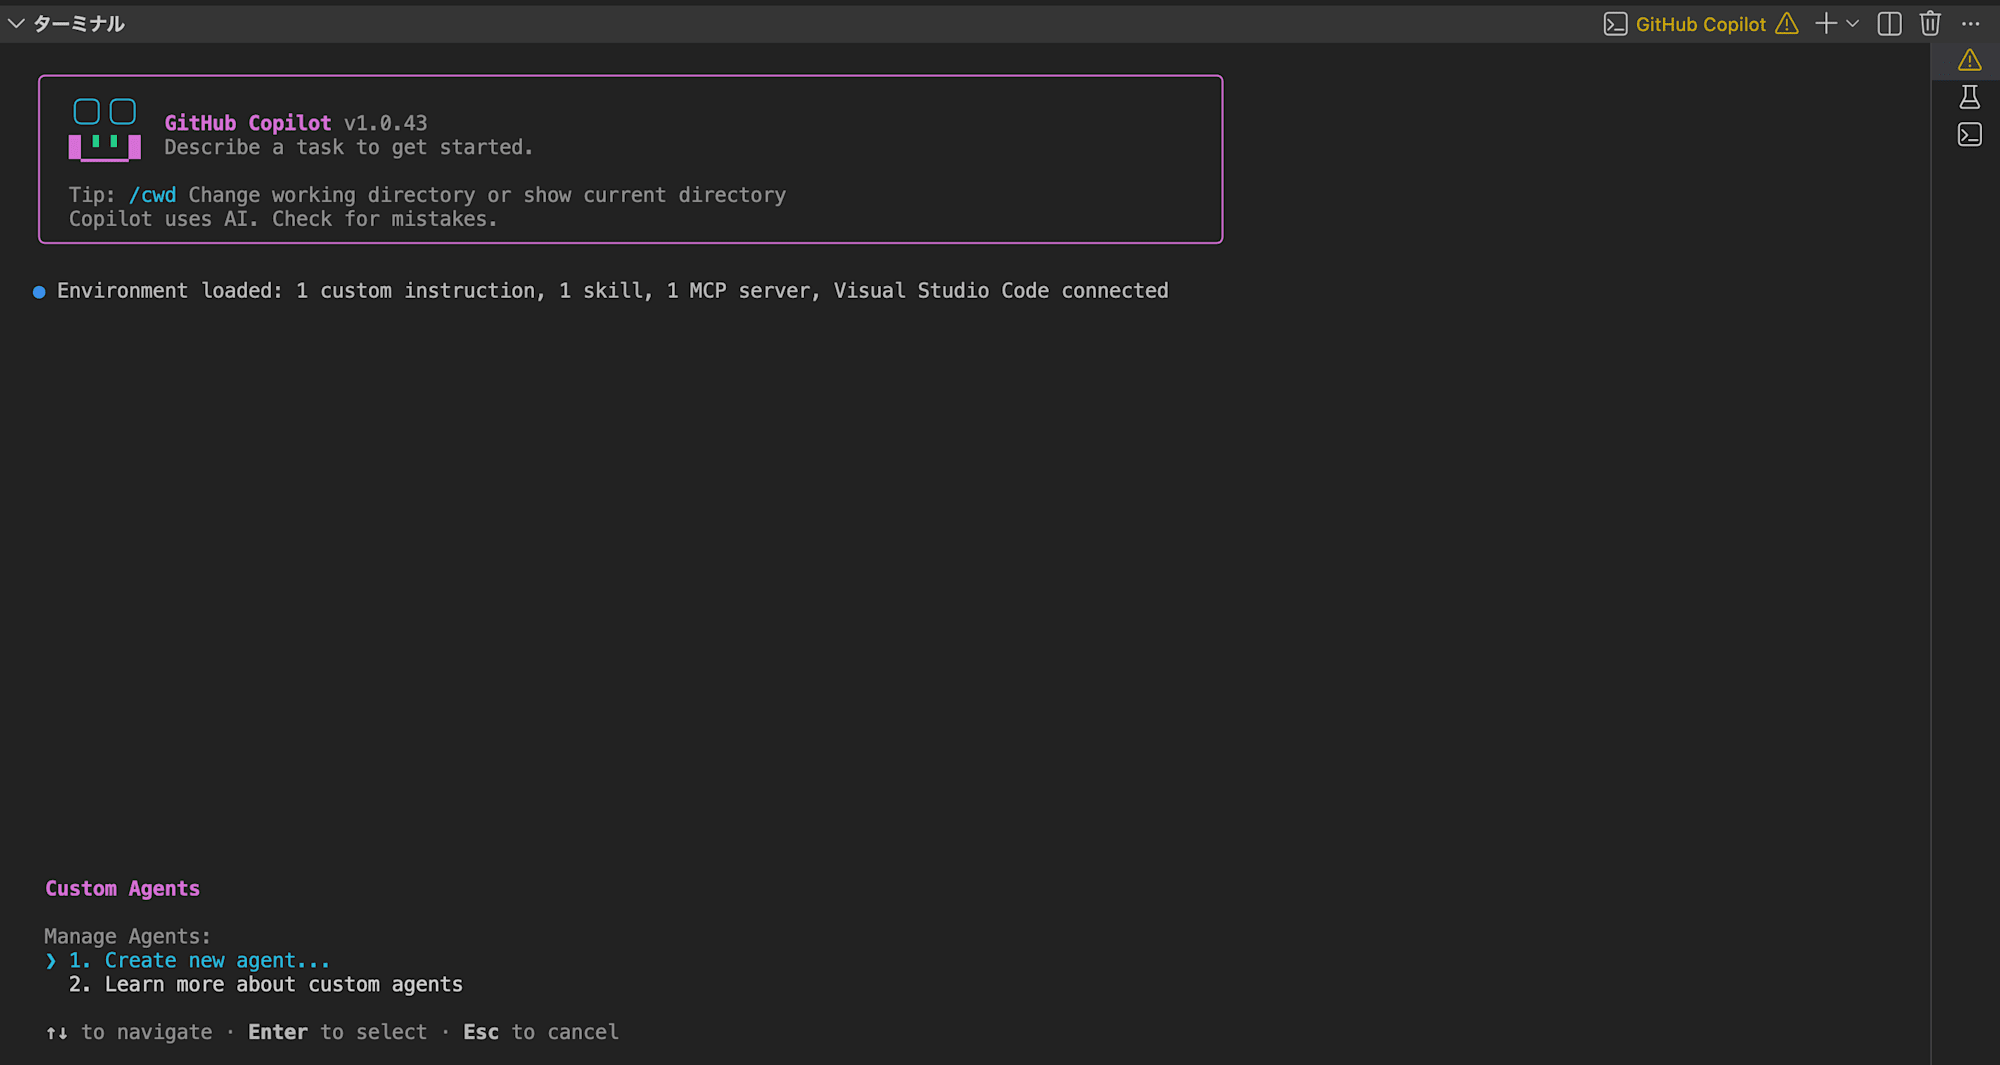This screenshot has width=2000, height=1065.
Task: Click "Copilot uses AI. Check for mistakes." notice
Action: pyautogui.click(x=283, y=219)
